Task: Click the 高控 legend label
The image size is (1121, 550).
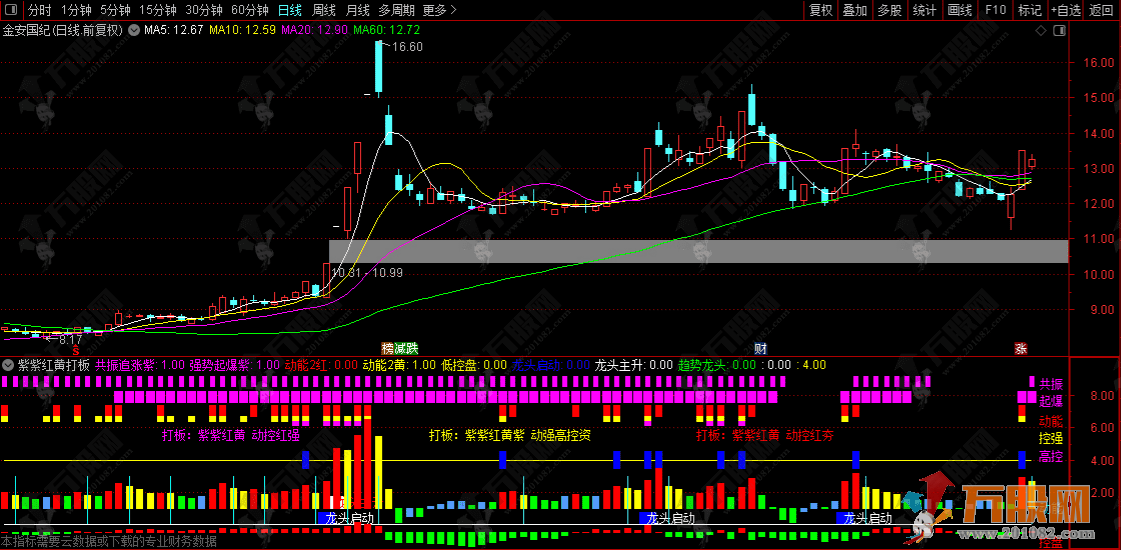Action: point(1051,456)
